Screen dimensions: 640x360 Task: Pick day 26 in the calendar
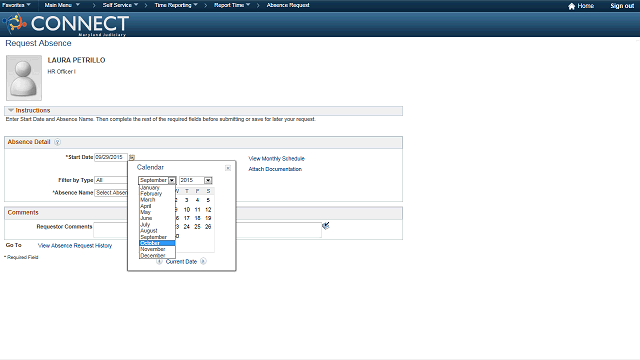coord(208,227)
